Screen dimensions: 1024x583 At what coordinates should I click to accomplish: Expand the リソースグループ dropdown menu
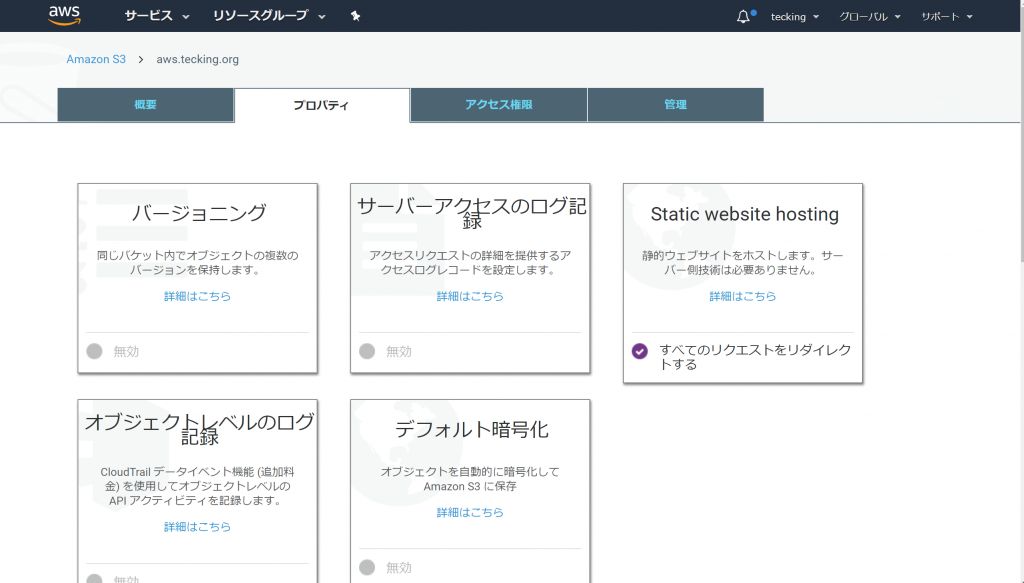269,16
